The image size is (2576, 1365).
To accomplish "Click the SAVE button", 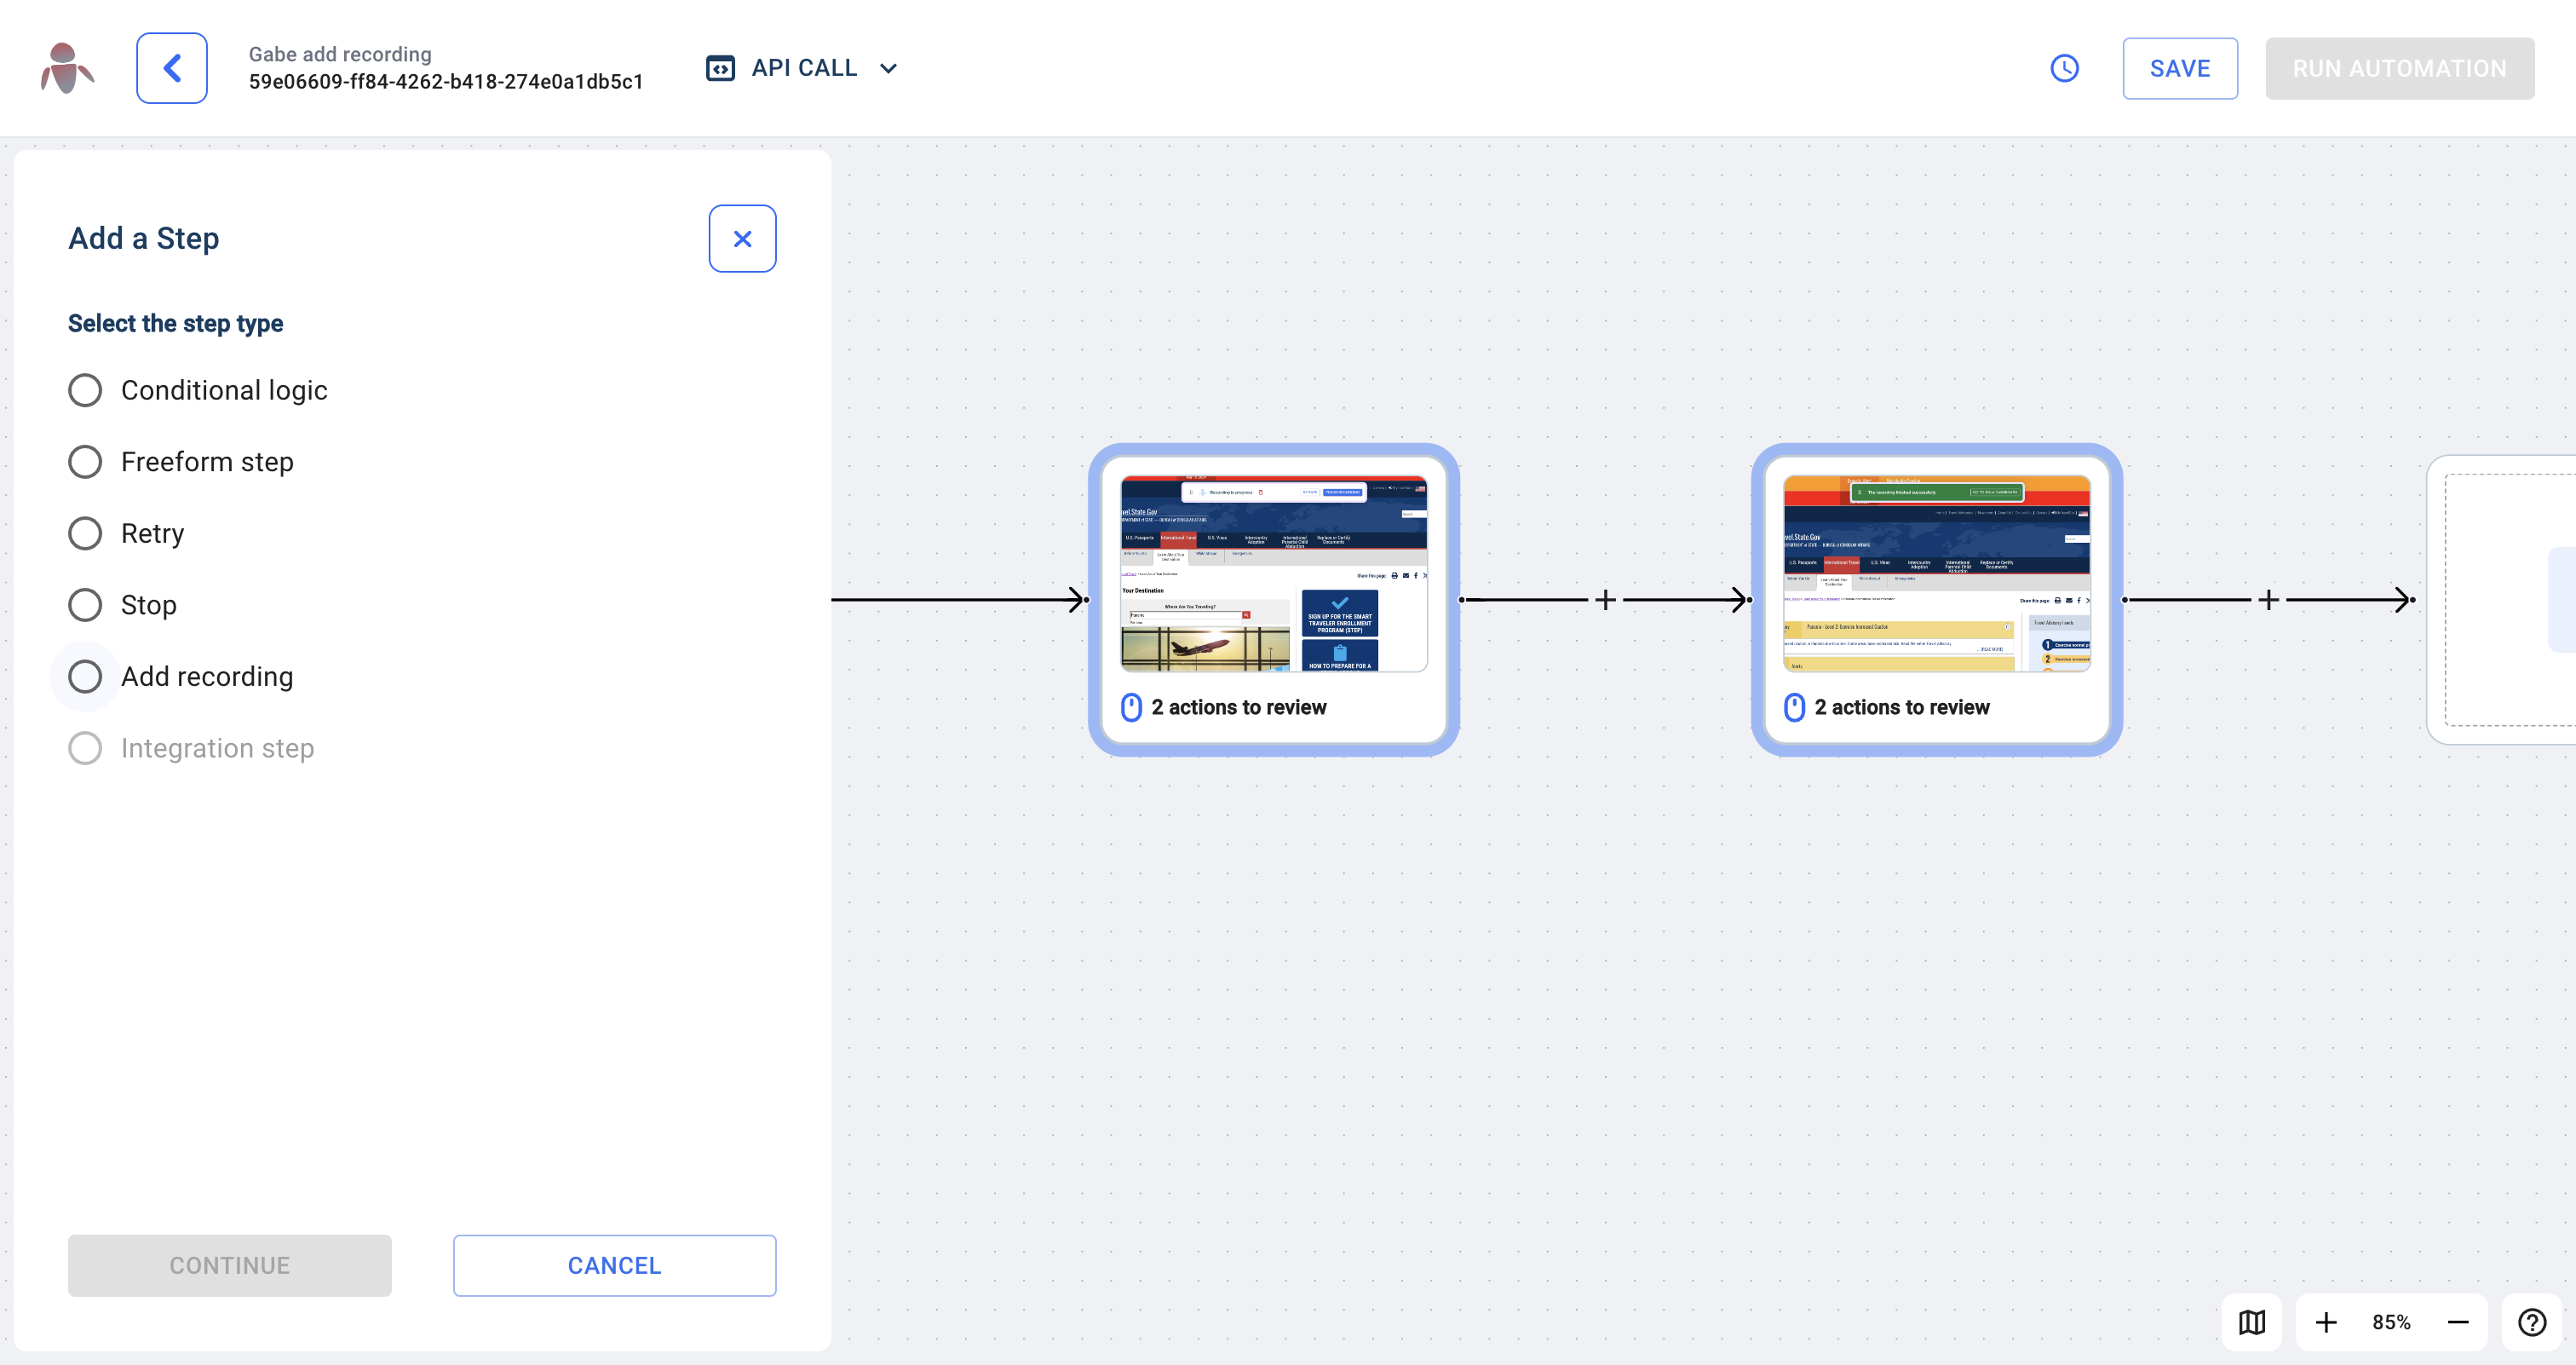I will 2180,68.
